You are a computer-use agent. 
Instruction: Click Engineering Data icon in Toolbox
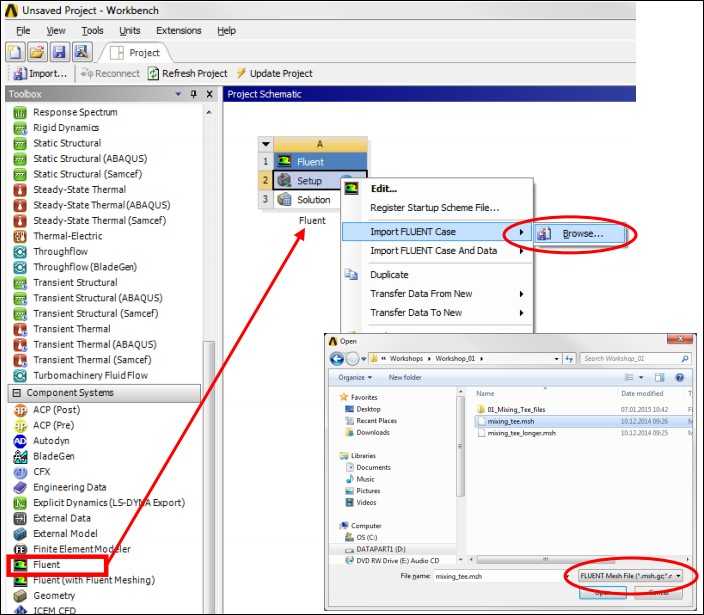point(20,488)
